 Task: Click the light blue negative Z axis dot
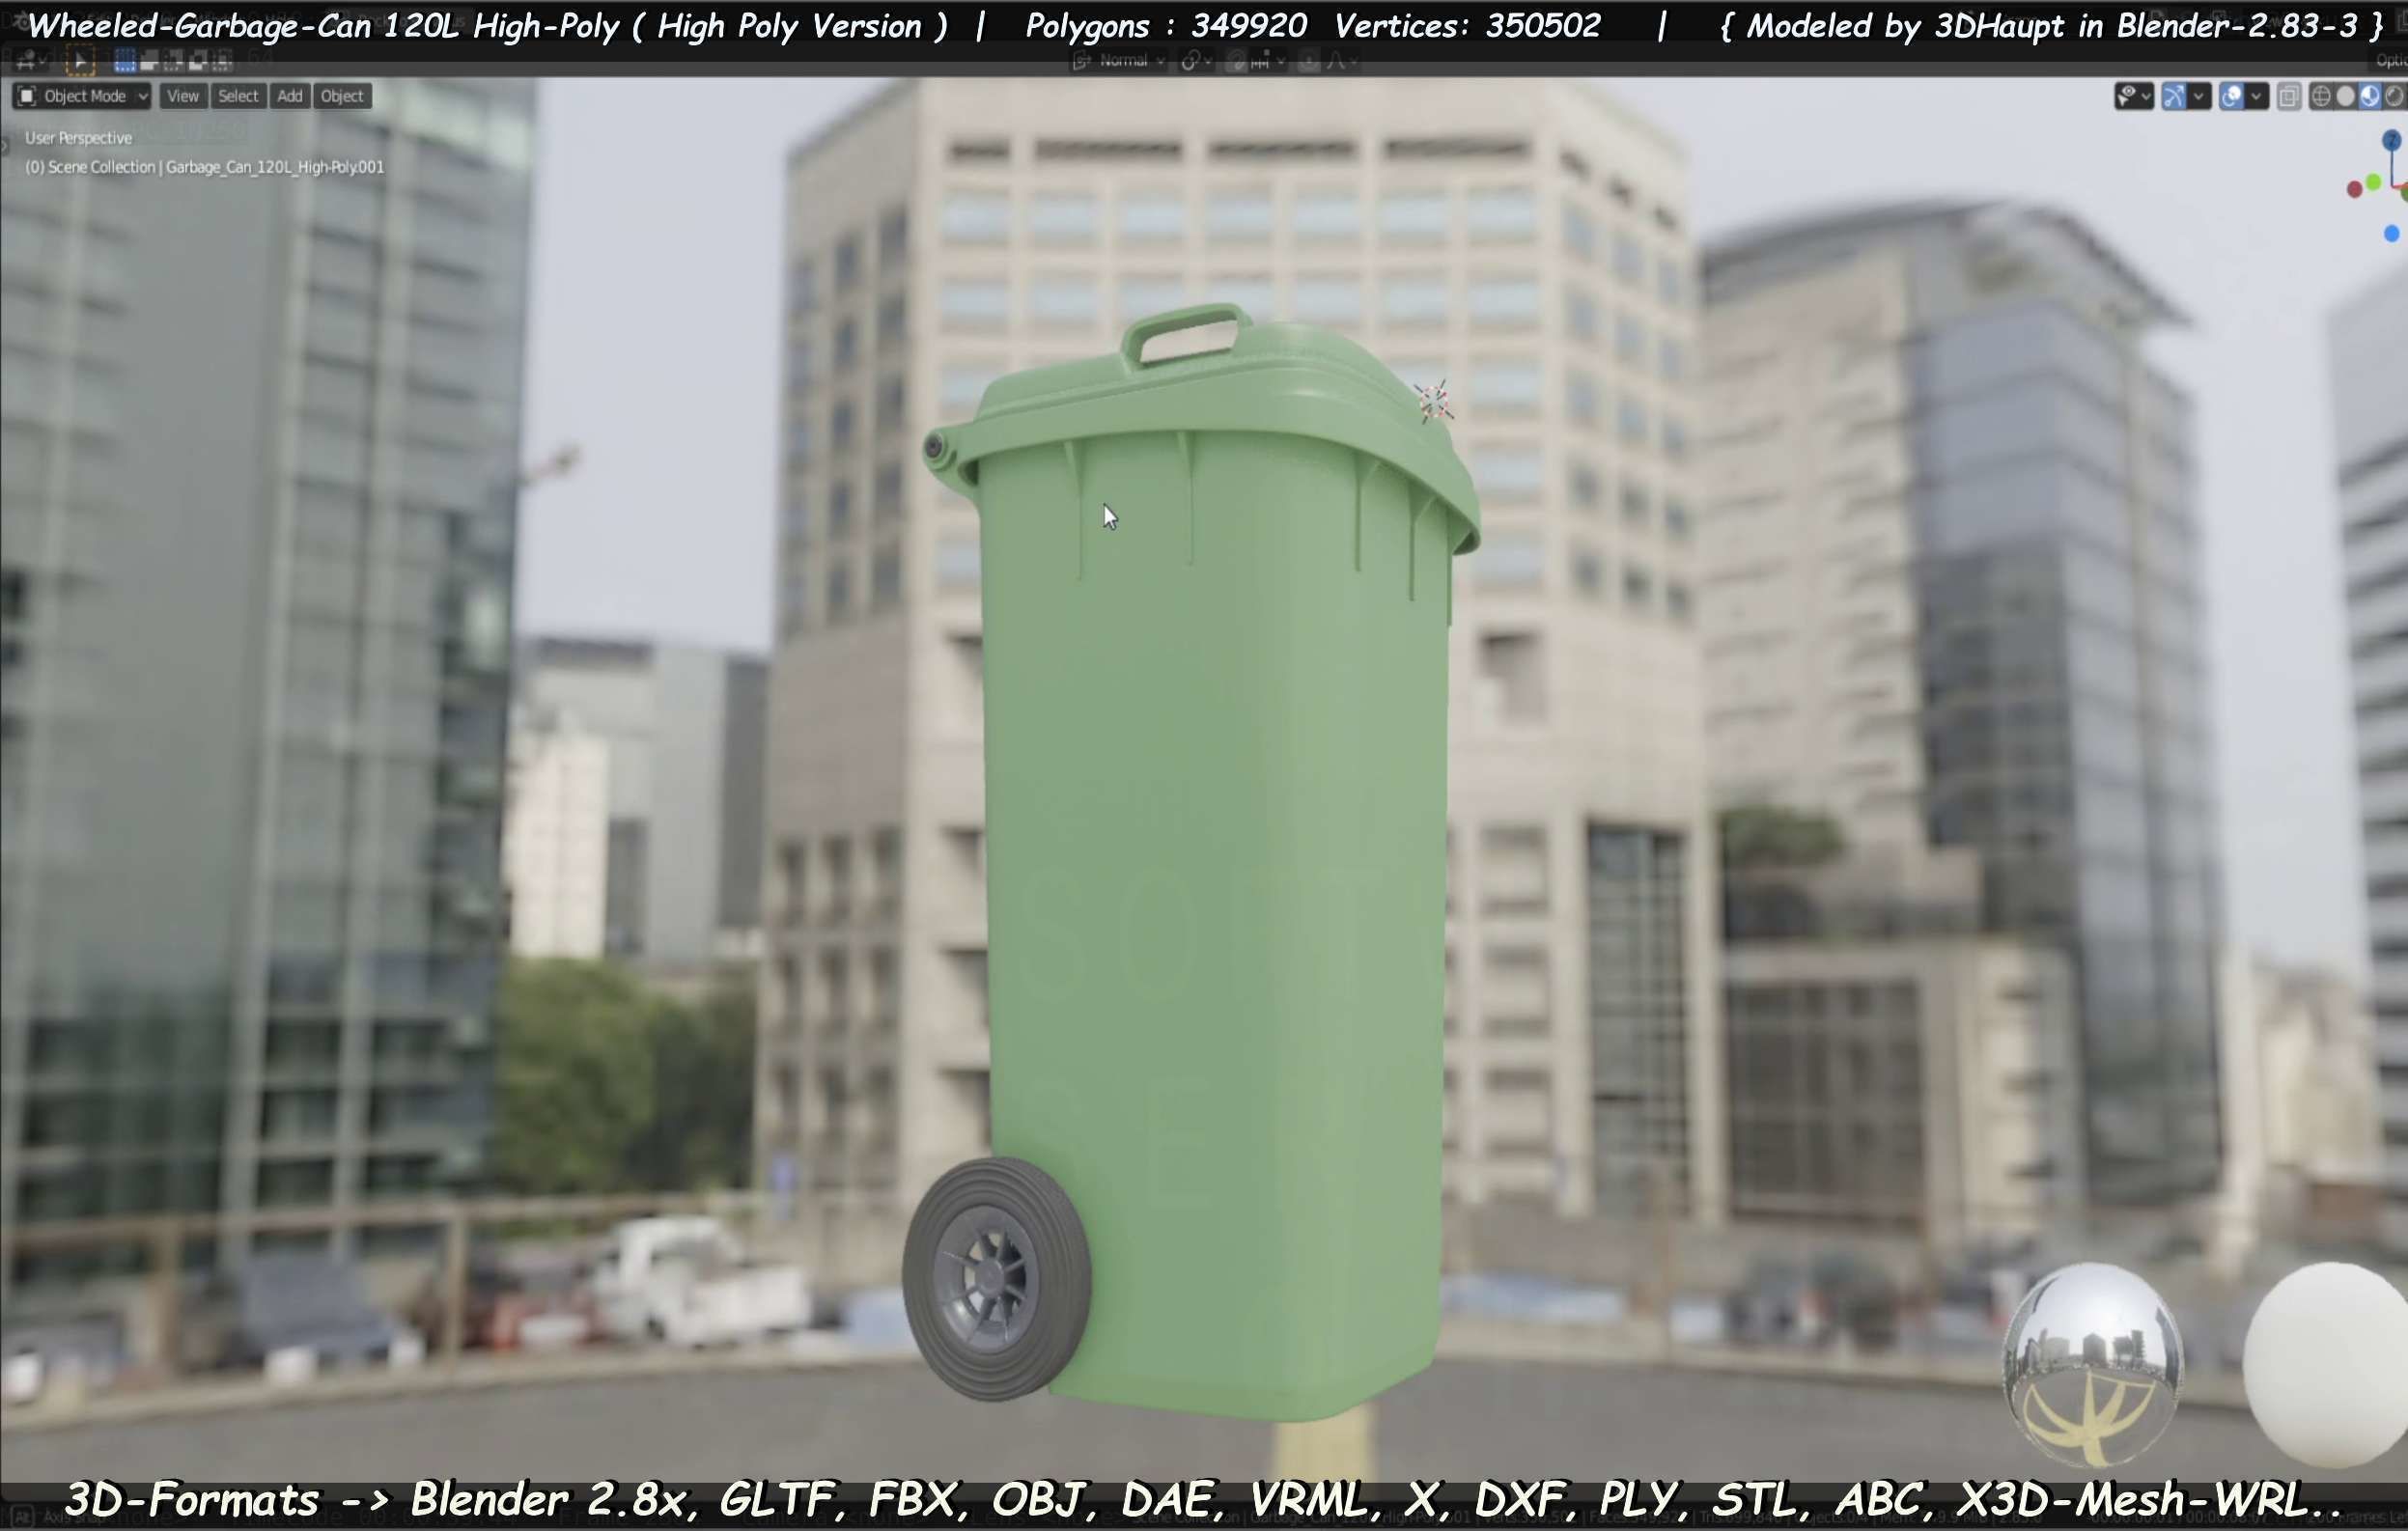click(x=2392, y=234)
